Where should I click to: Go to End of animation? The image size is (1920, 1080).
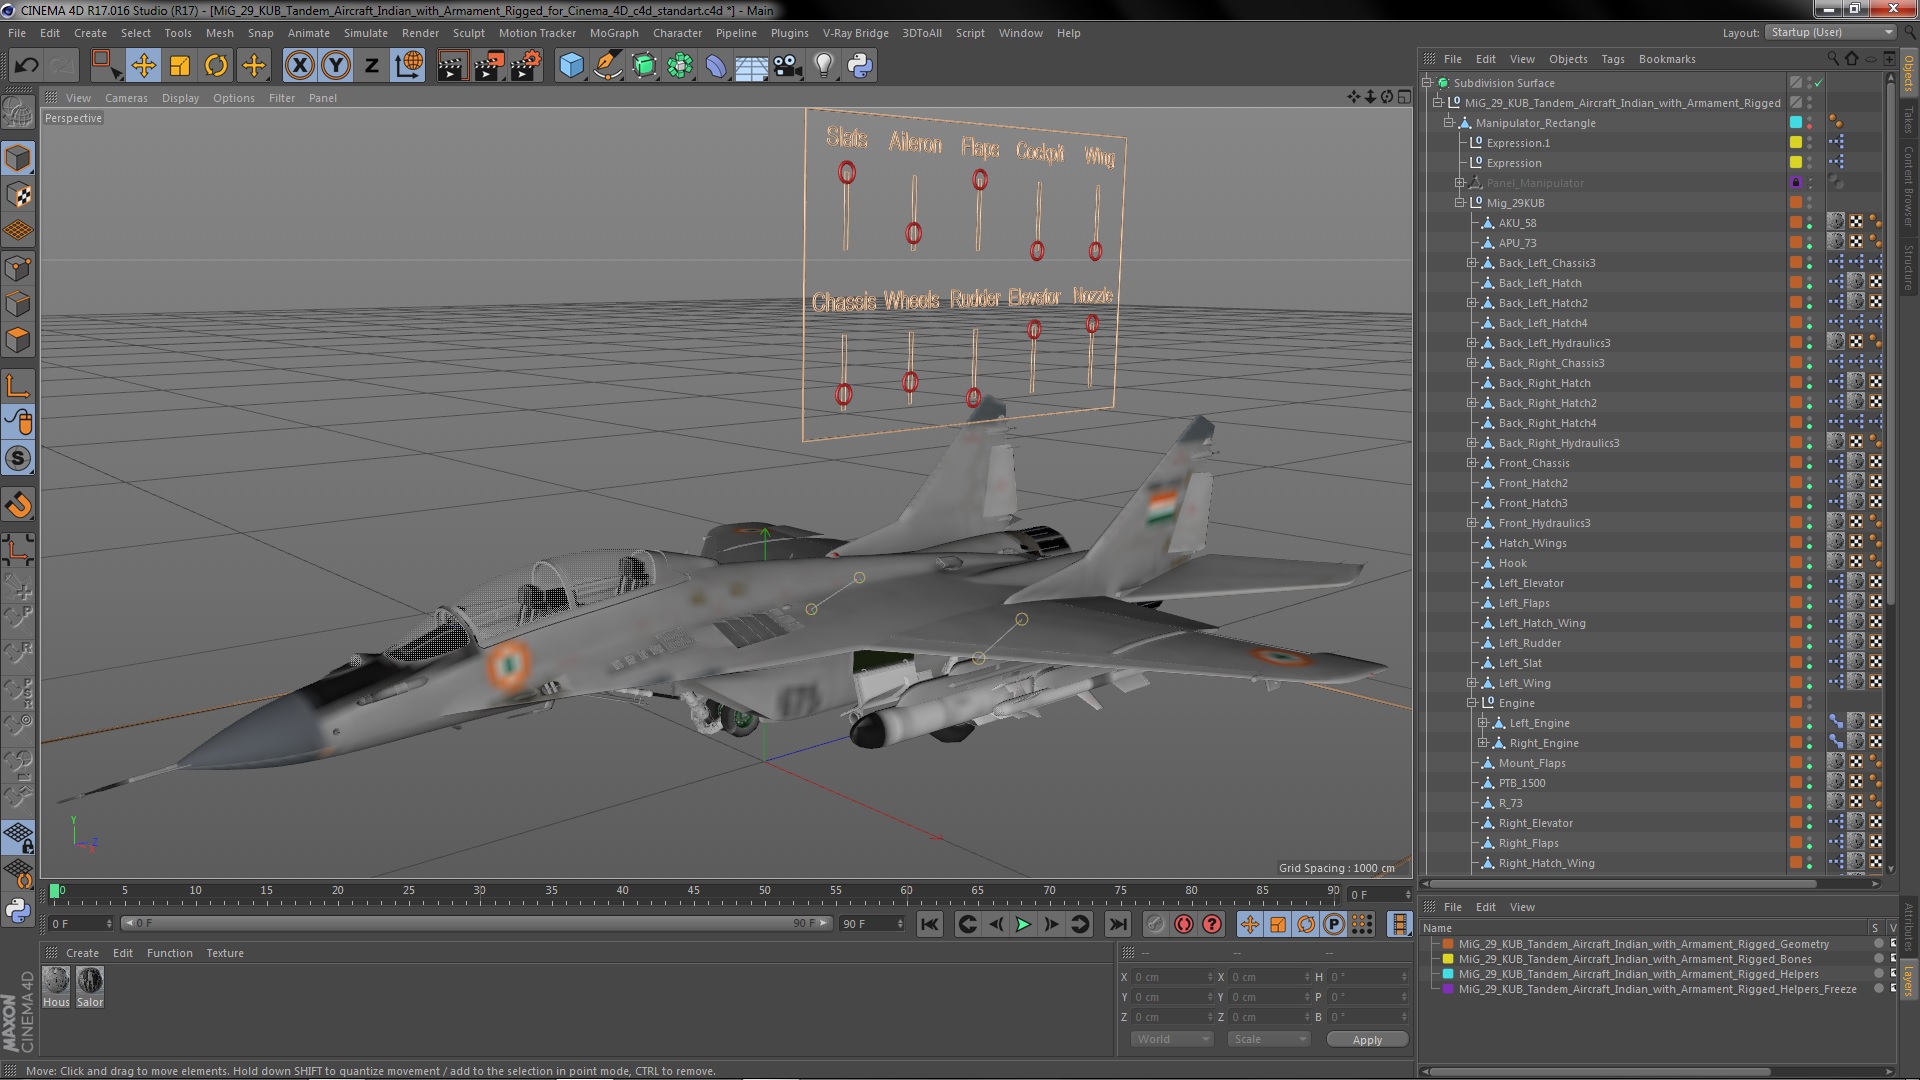point(1118,924)
